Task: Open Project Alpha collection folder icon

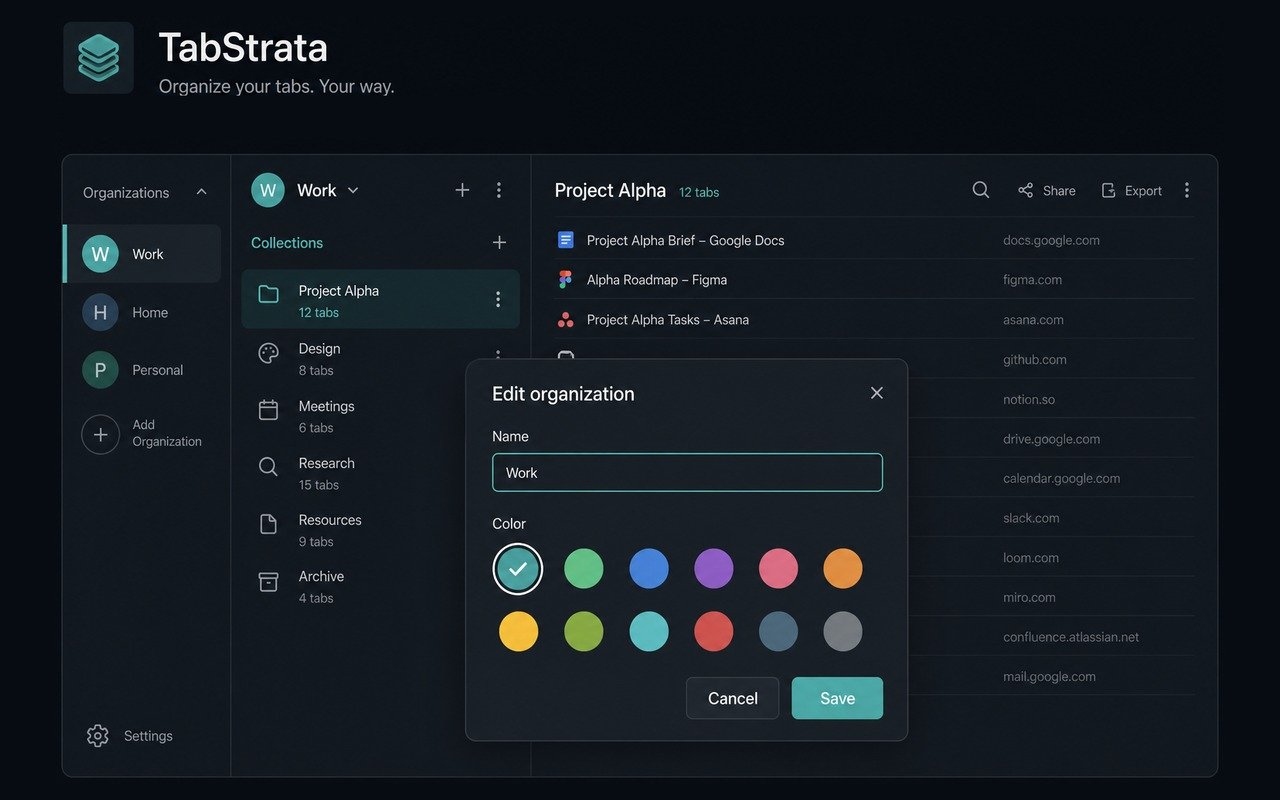Action: click(x=268, y=294)
